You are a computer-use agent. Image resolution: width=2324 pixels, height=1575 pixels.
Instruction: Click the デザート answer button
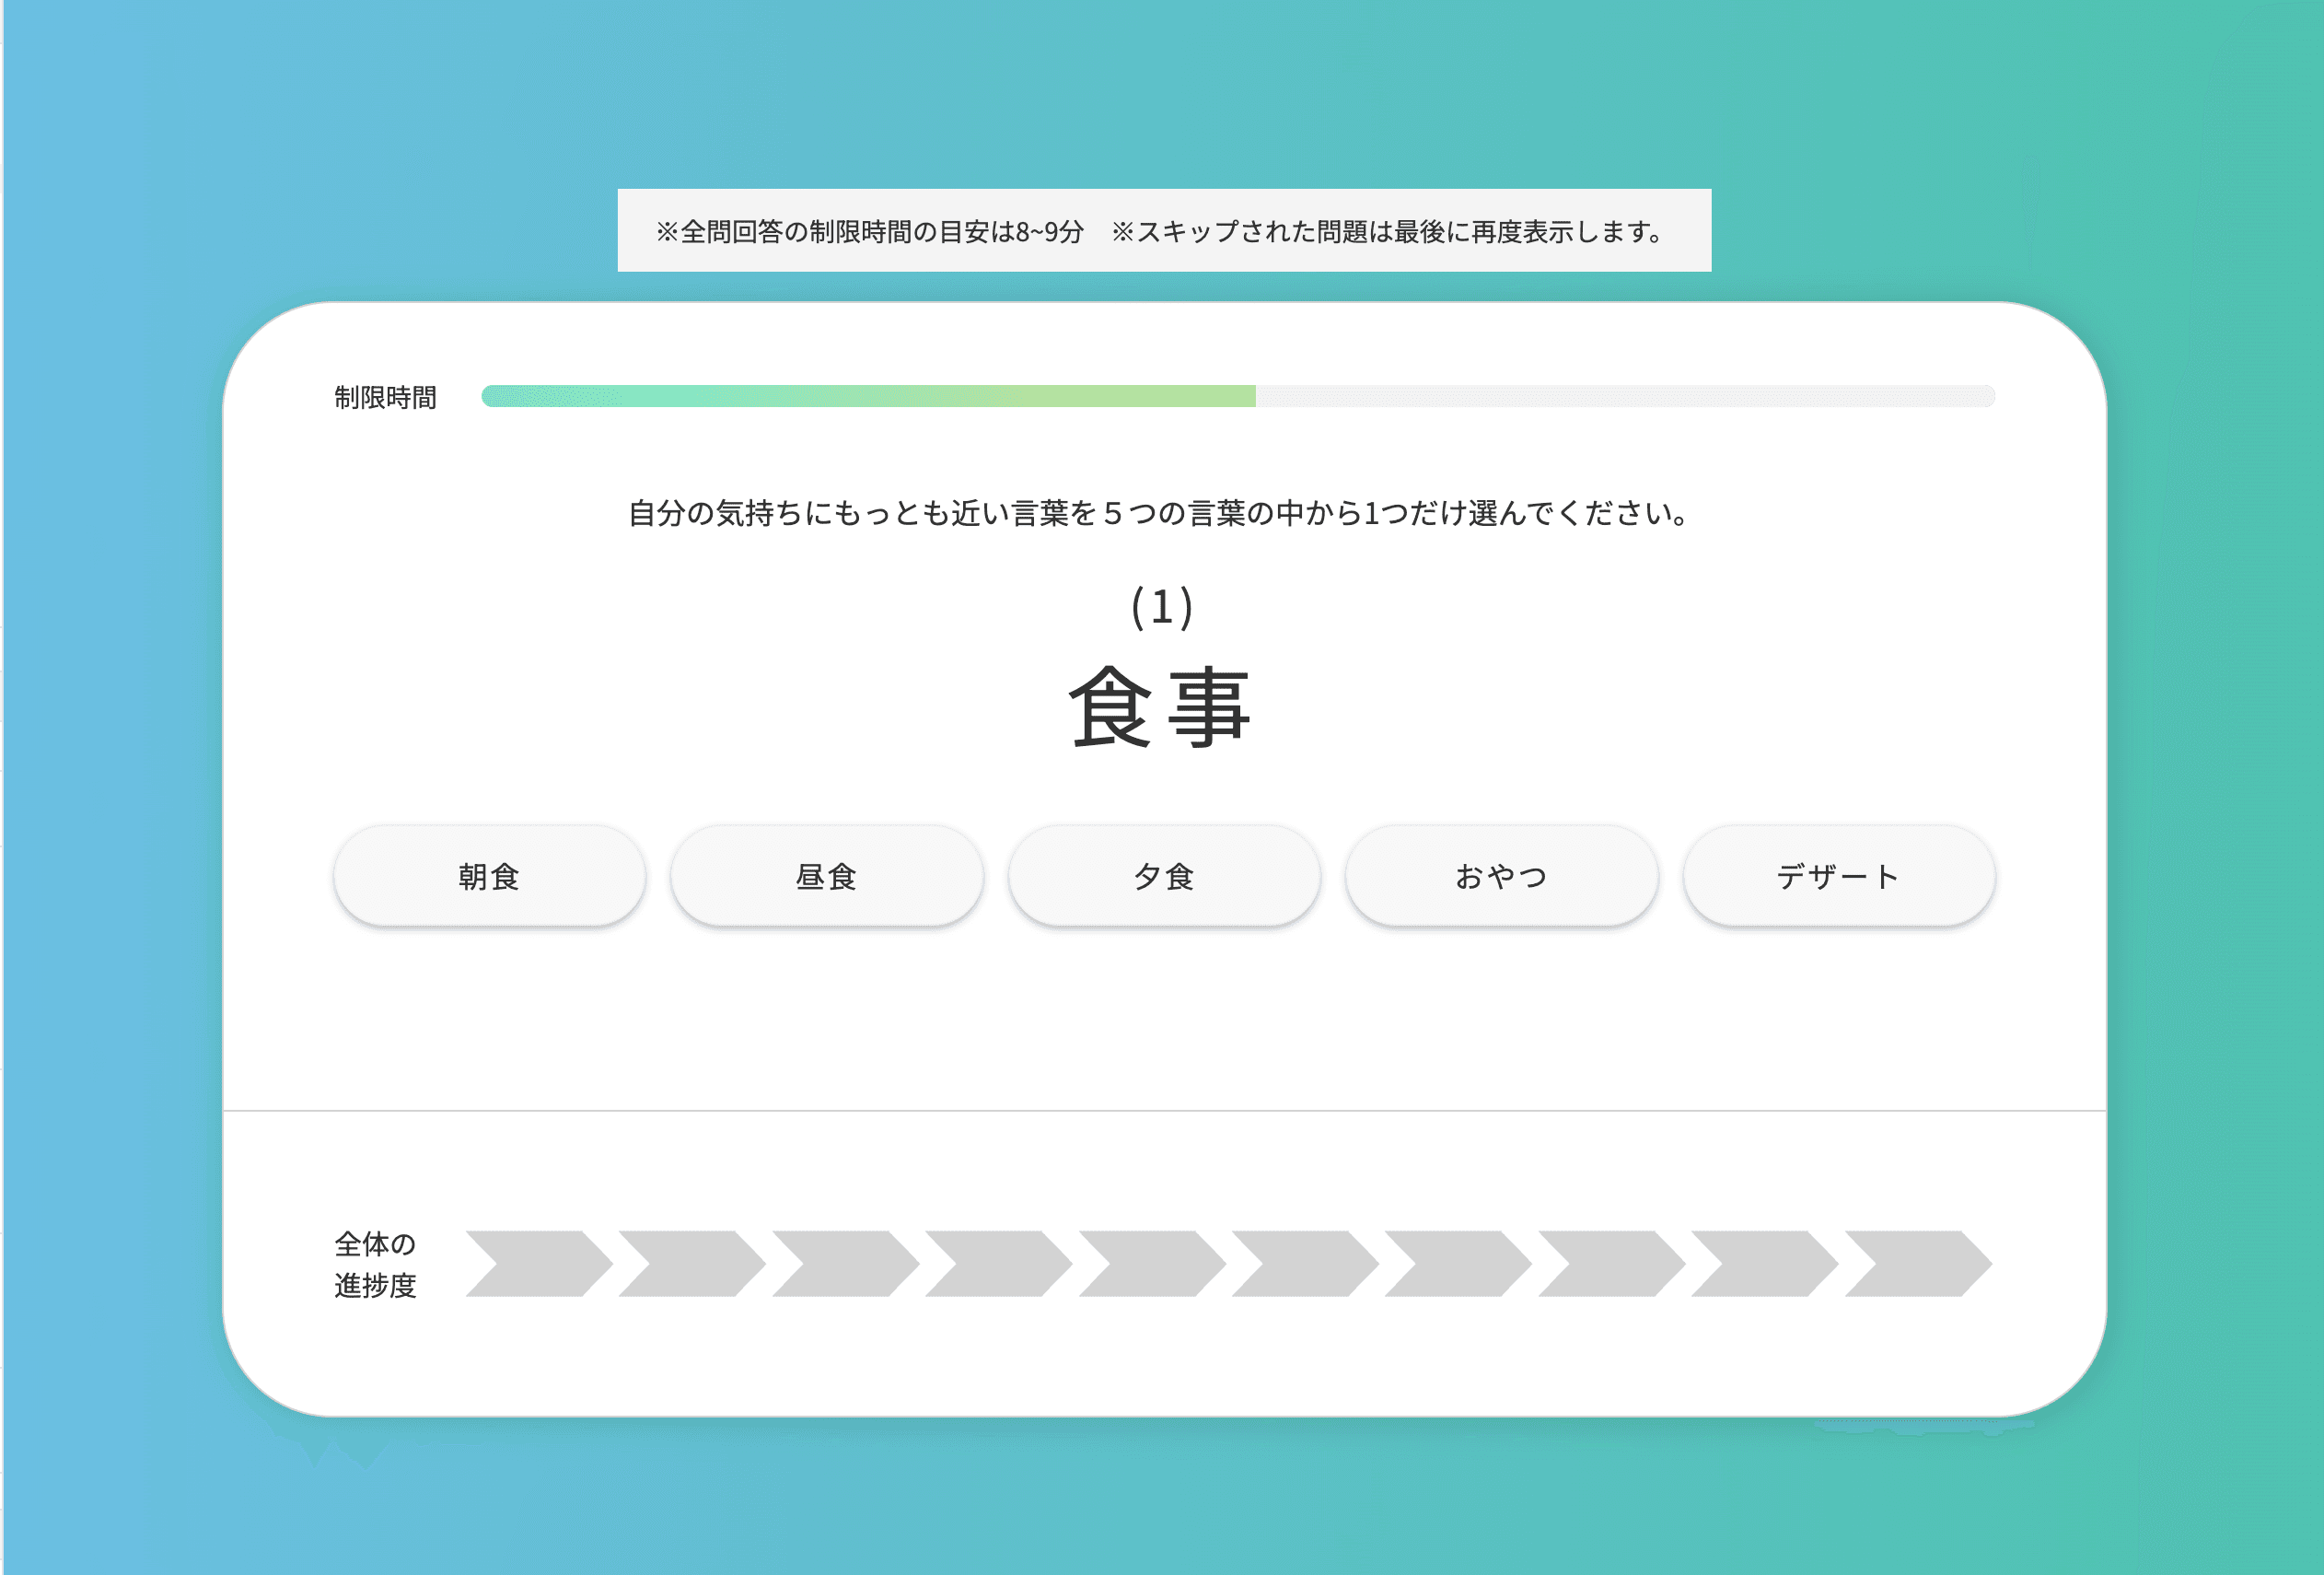[1838, 876]
